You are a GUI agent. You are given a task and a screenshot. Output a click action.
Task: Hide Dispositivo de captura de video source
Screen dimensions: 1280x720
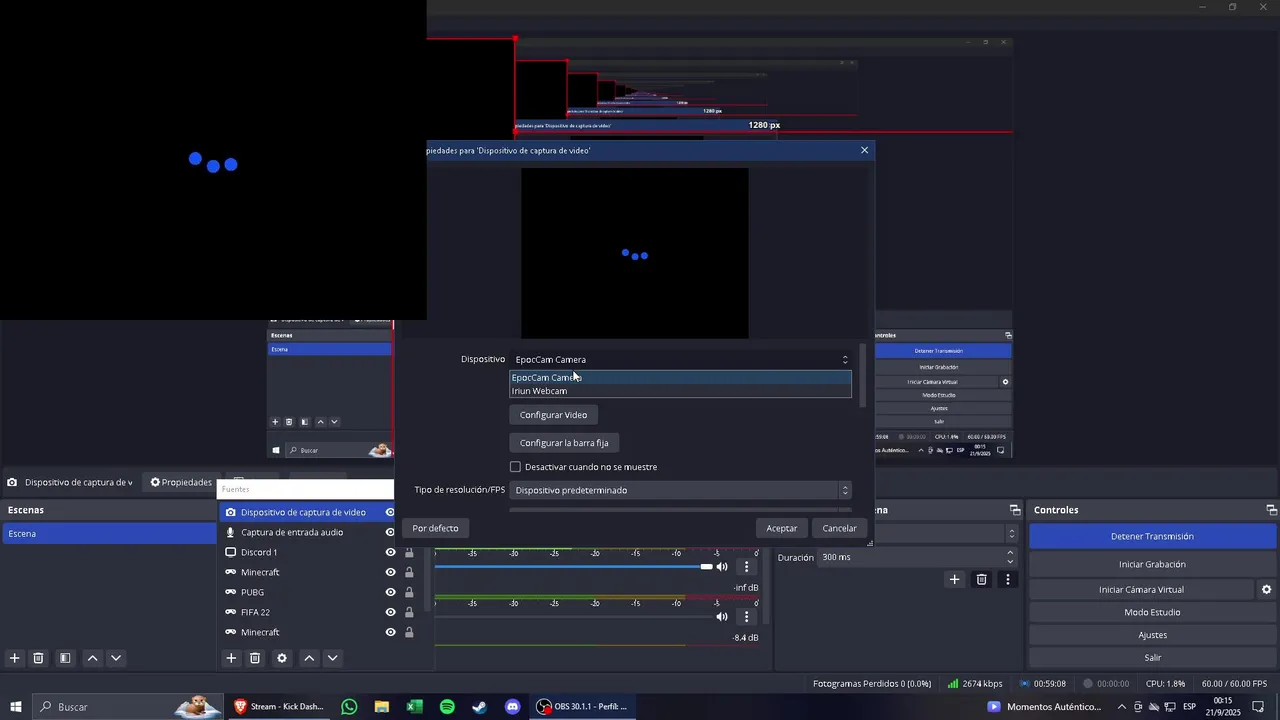[390, 512]
